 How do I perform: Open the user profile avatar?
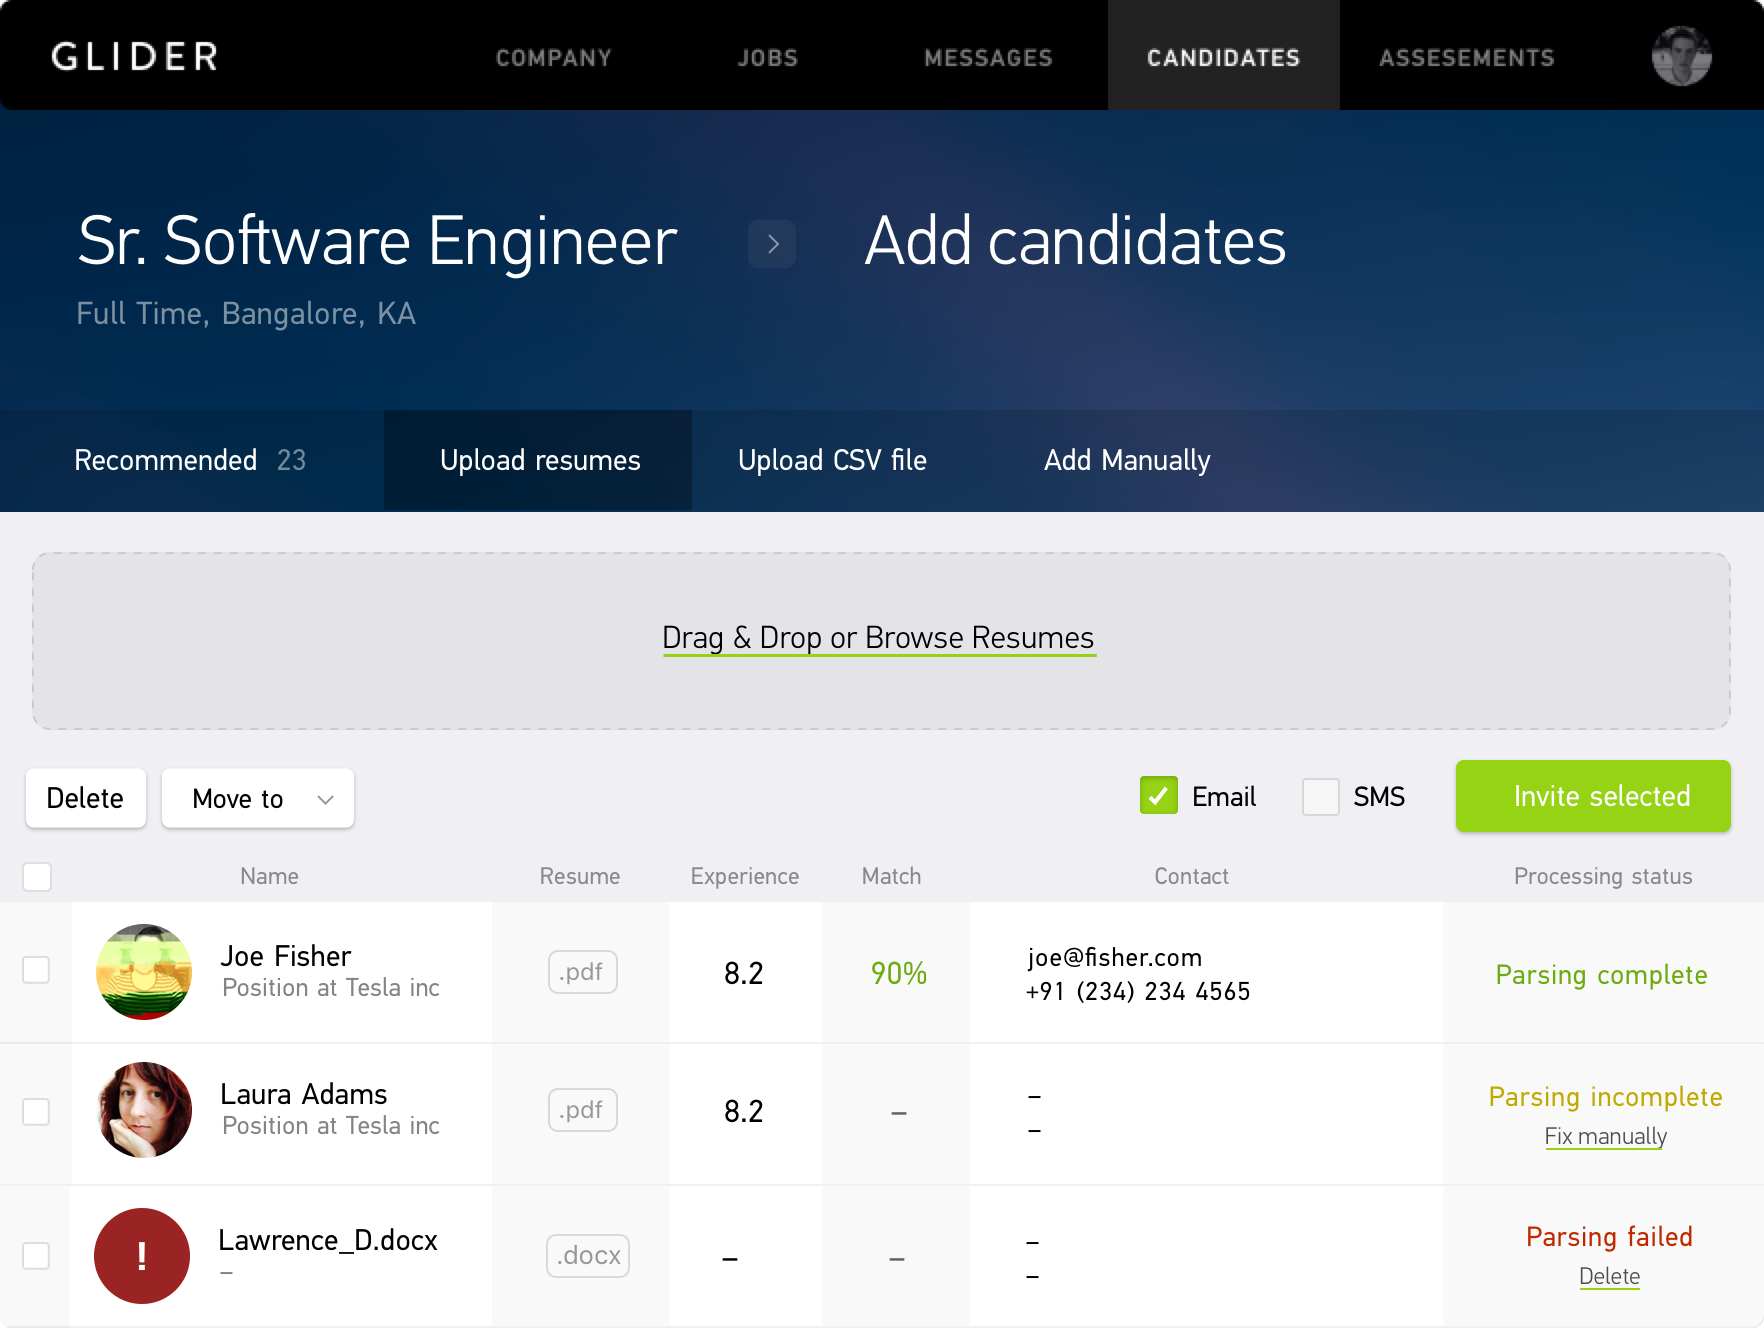click(x=1682, y=55)
